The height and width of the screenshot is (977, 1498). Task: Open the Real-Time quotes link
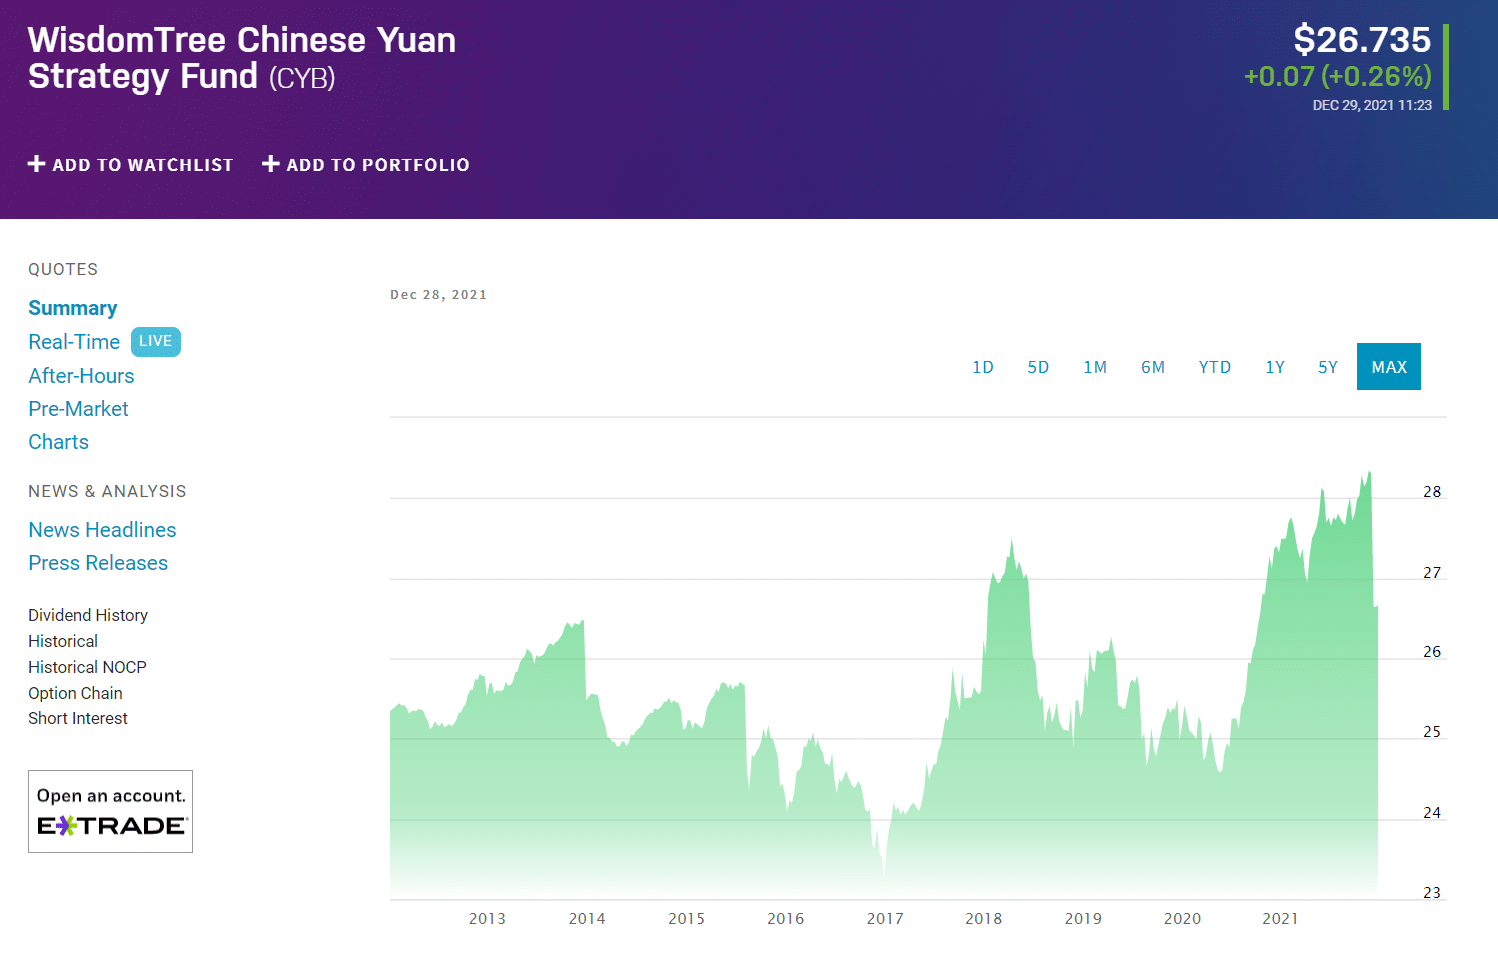point(74,342)
